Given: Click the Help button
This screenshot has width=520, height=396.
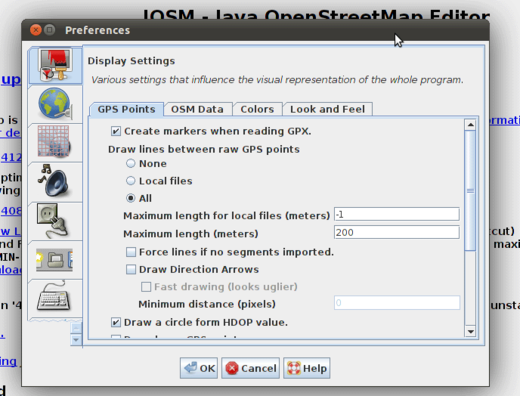Looking at the screenshot, I should [x=307, y=368].
